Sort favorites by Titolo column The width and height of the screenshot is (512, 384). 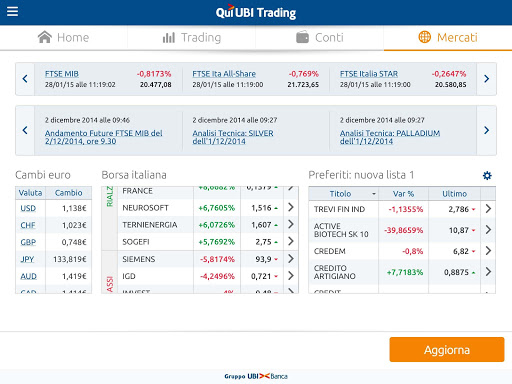(x=344, y=194)
